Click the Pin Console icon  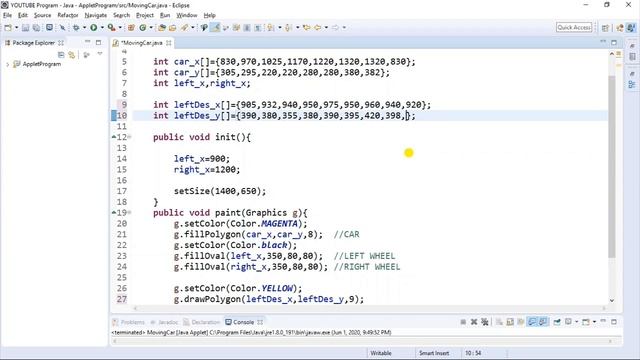pyautogui.click(x=557, y=322)
